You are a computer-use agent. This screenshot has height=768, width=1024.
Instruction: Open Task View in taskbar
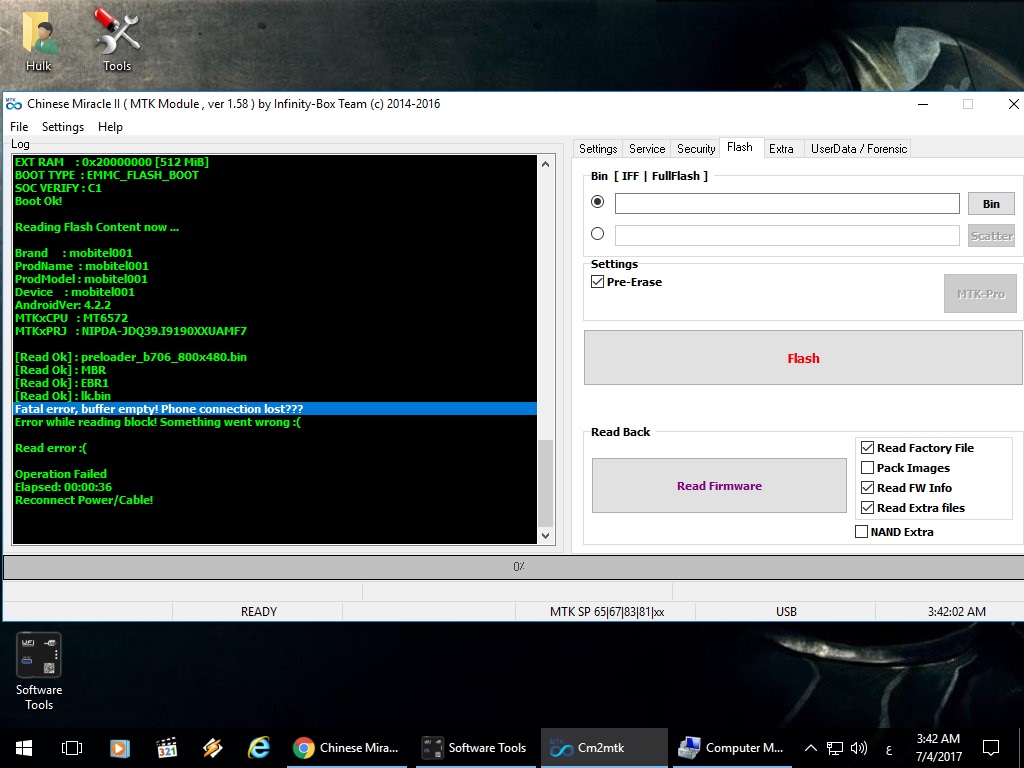72,748
